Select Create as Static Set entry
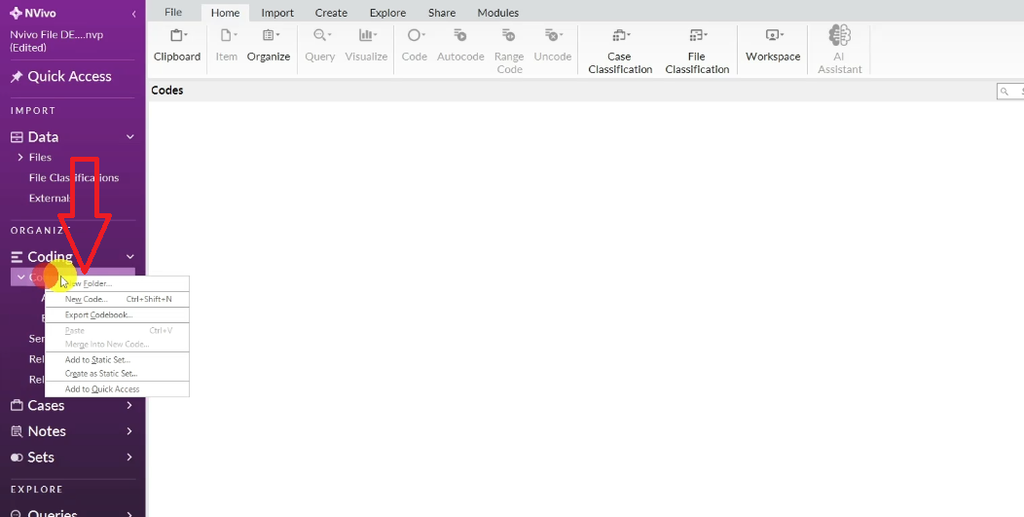Screen dimensions: 1024x517 (118, 374)
